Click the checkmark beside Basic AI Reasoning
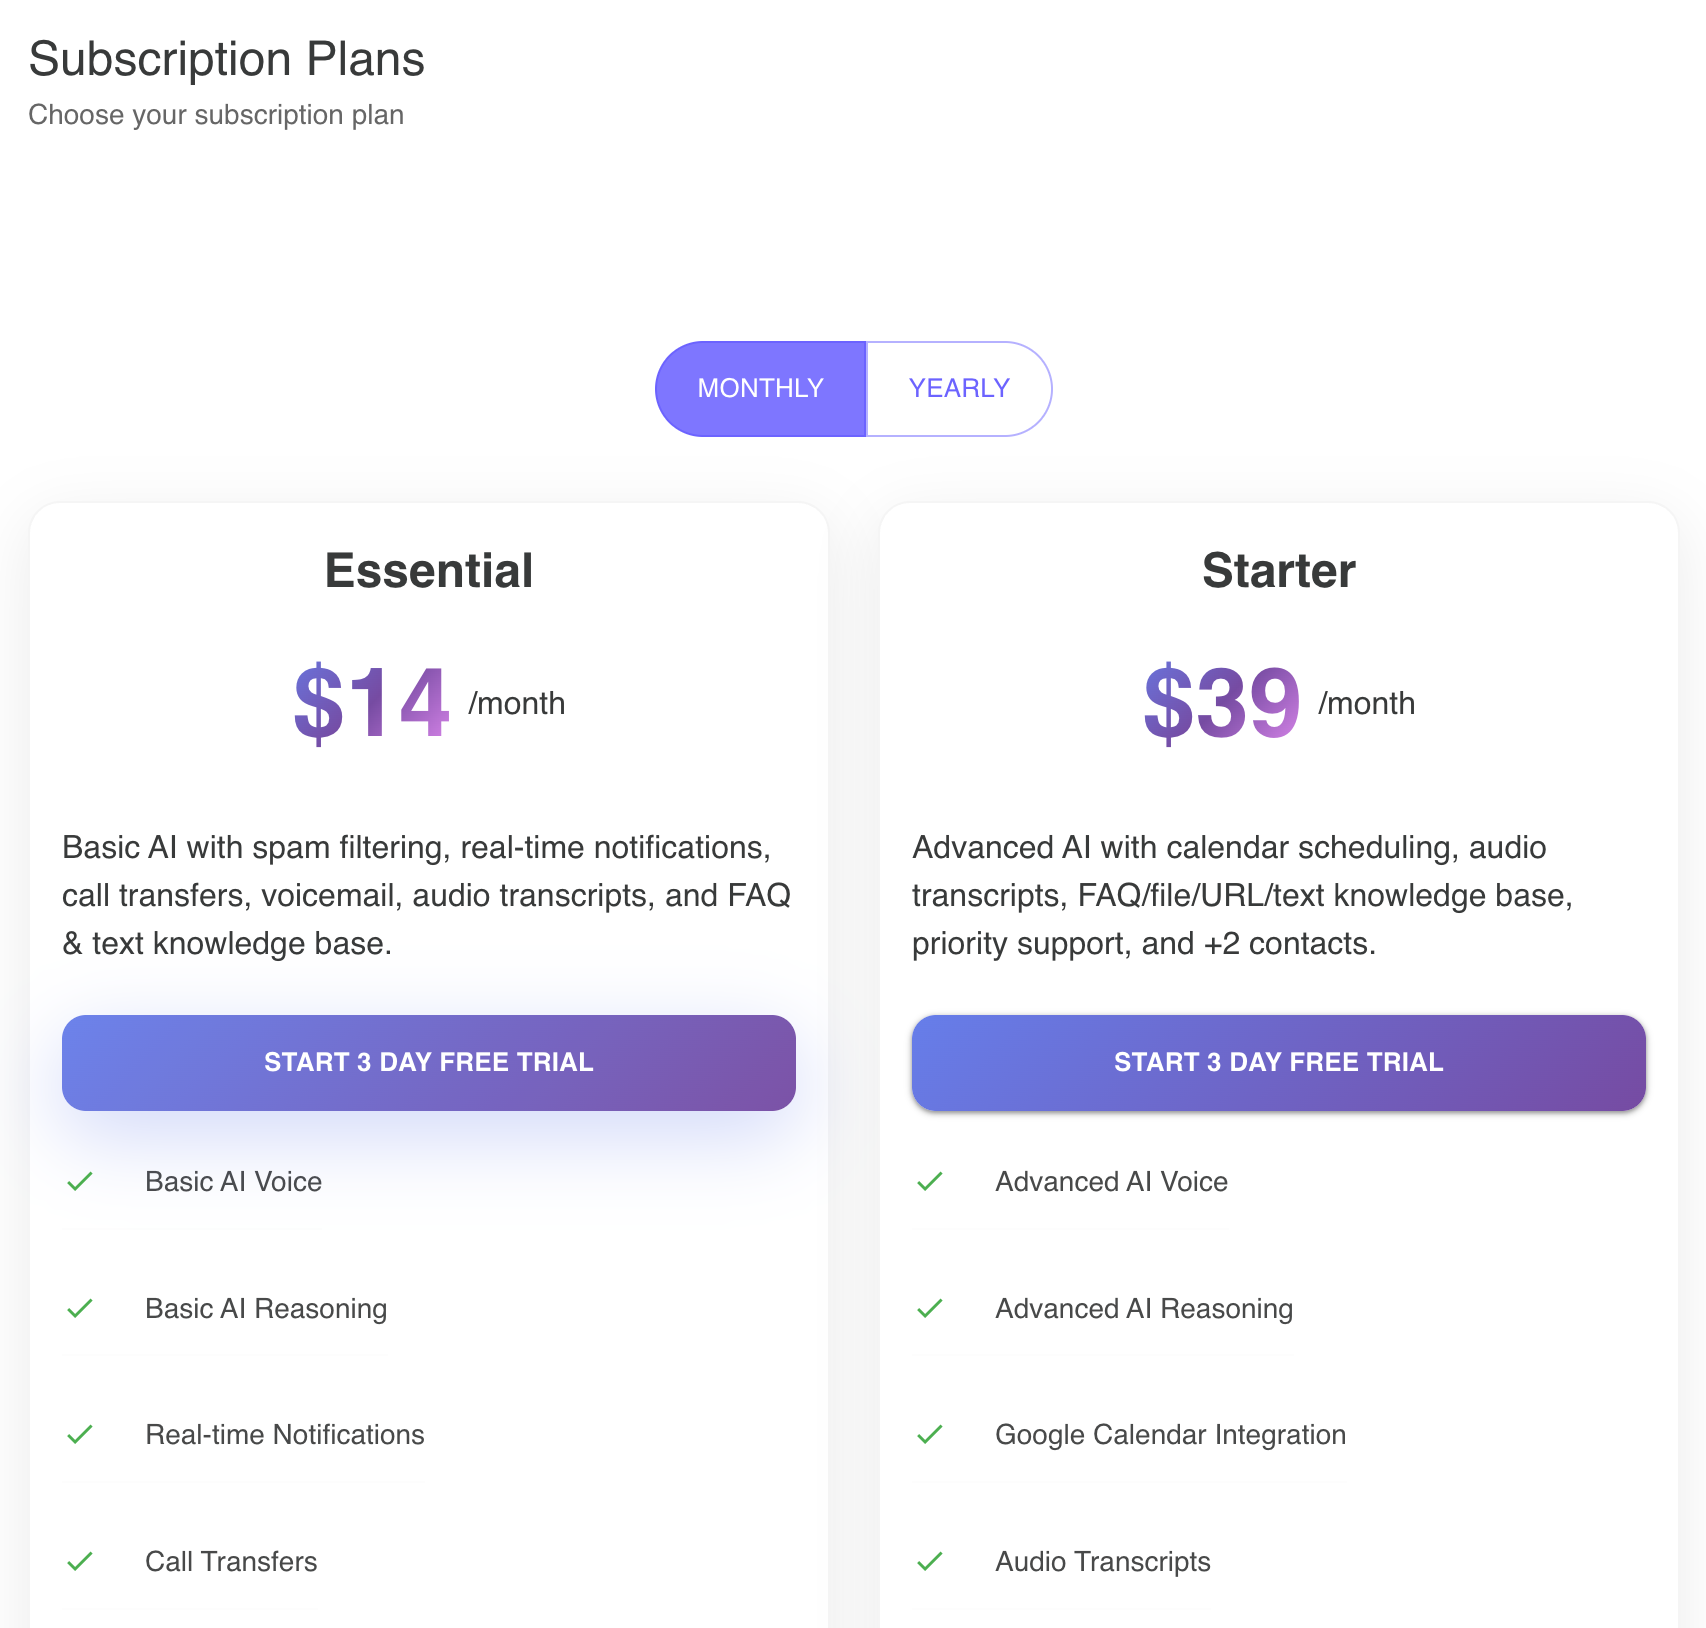This screenshot has height=1628, width=1706. [x=80, y=1308]
